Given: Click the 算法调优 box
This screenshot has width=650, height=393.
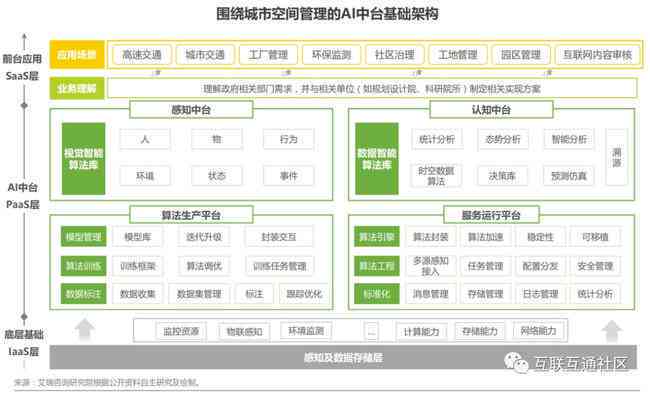Looking at the screenshot, I should click(x=204, y=266).
